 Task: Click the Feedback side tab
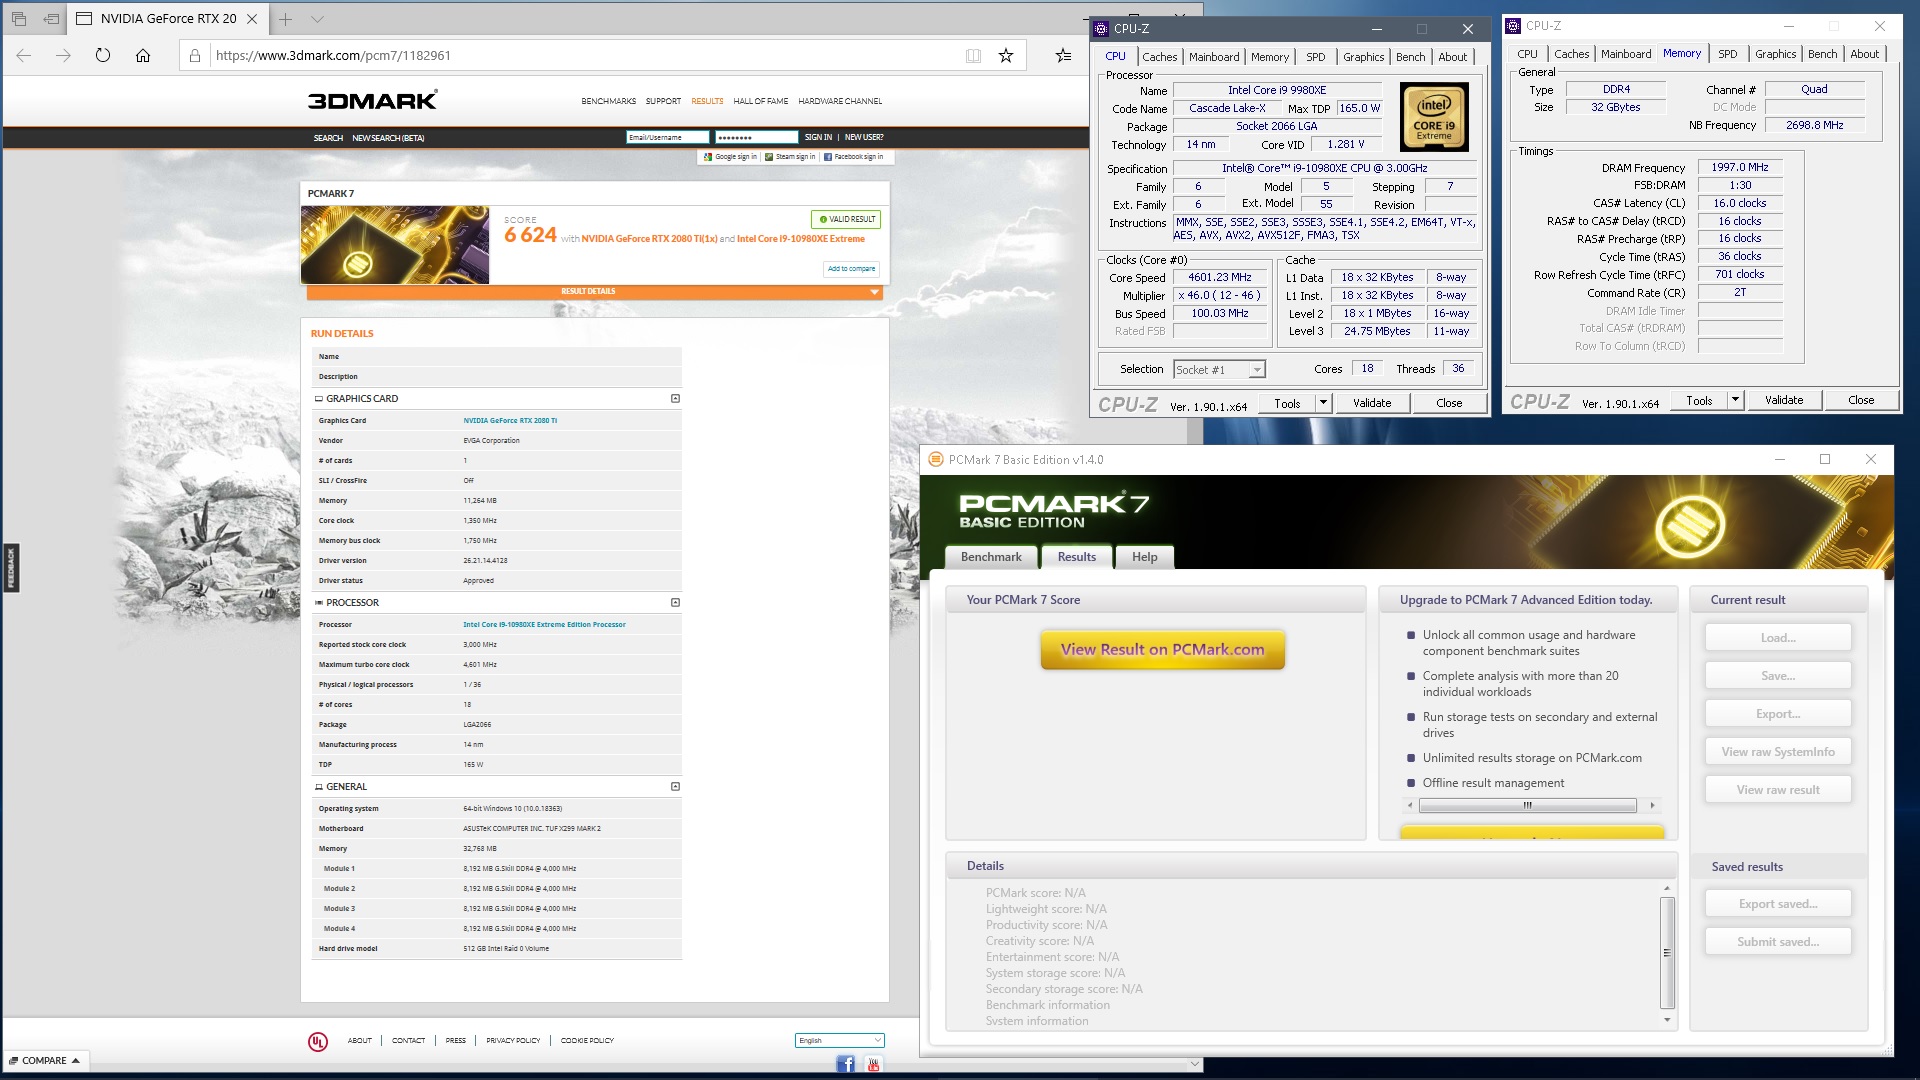[11, 568]
